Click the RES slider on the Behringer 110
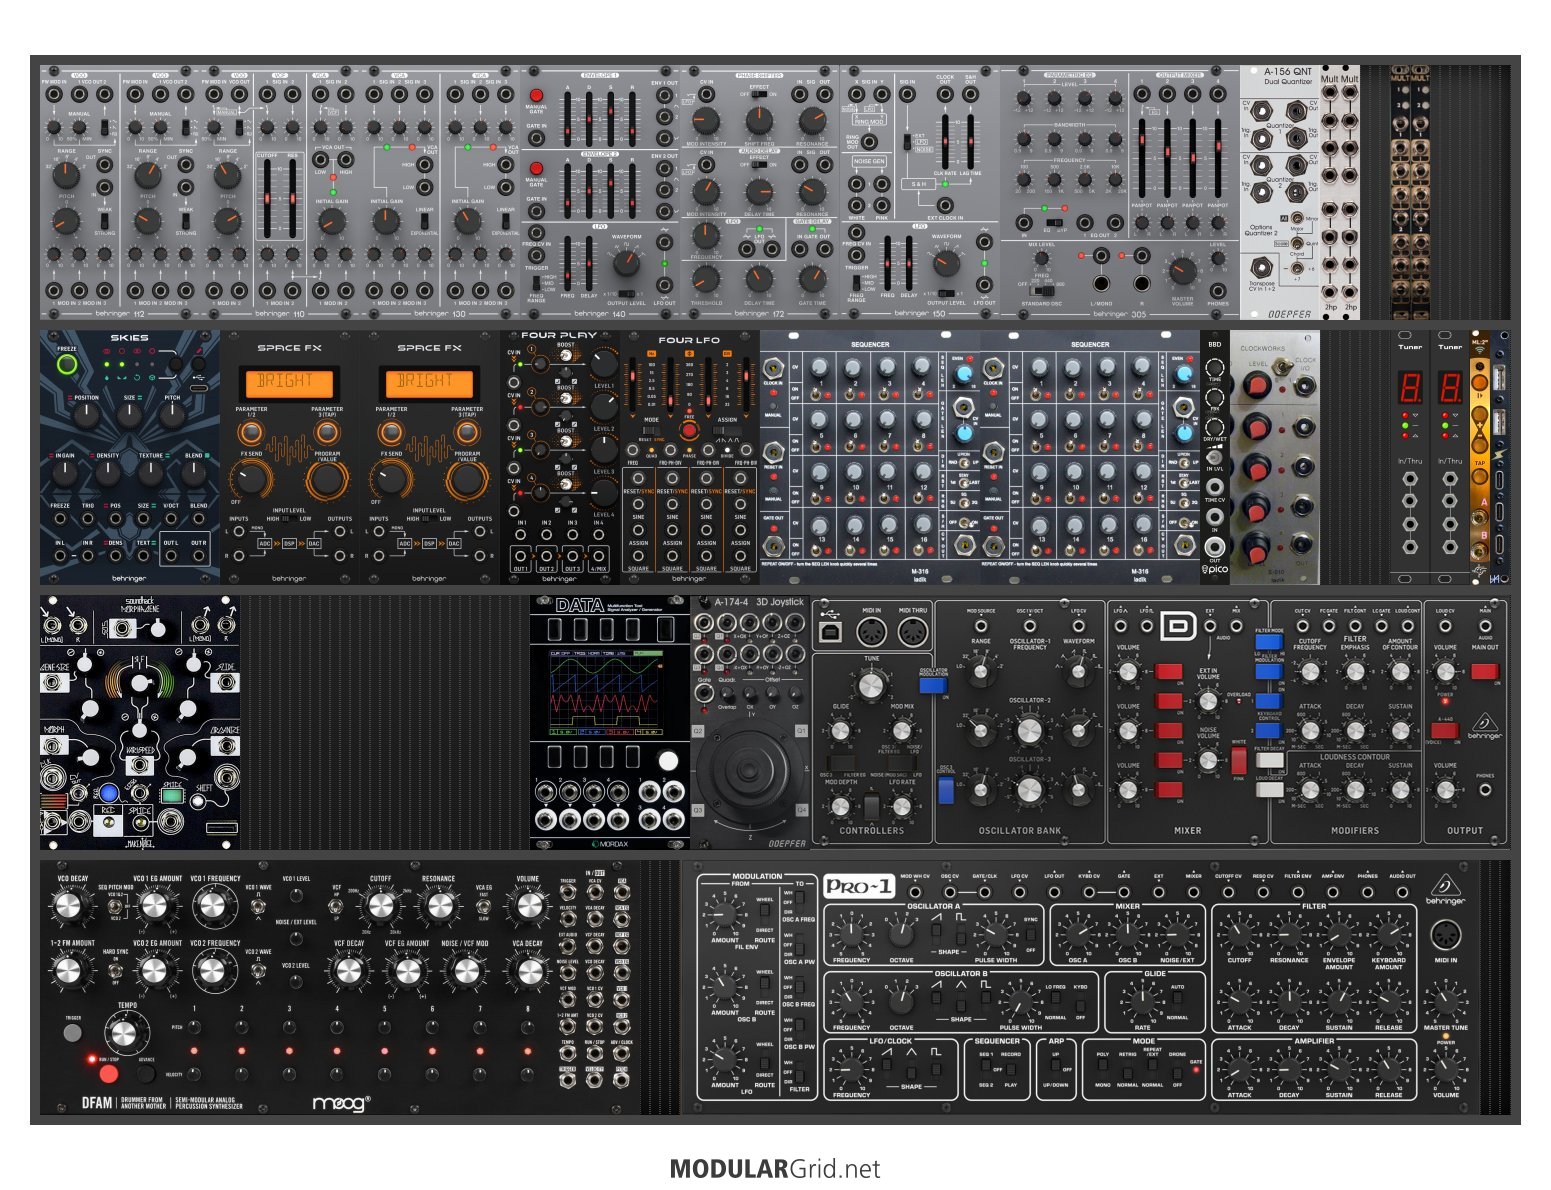The image size is (1551, 1190). tap(293, 200)
